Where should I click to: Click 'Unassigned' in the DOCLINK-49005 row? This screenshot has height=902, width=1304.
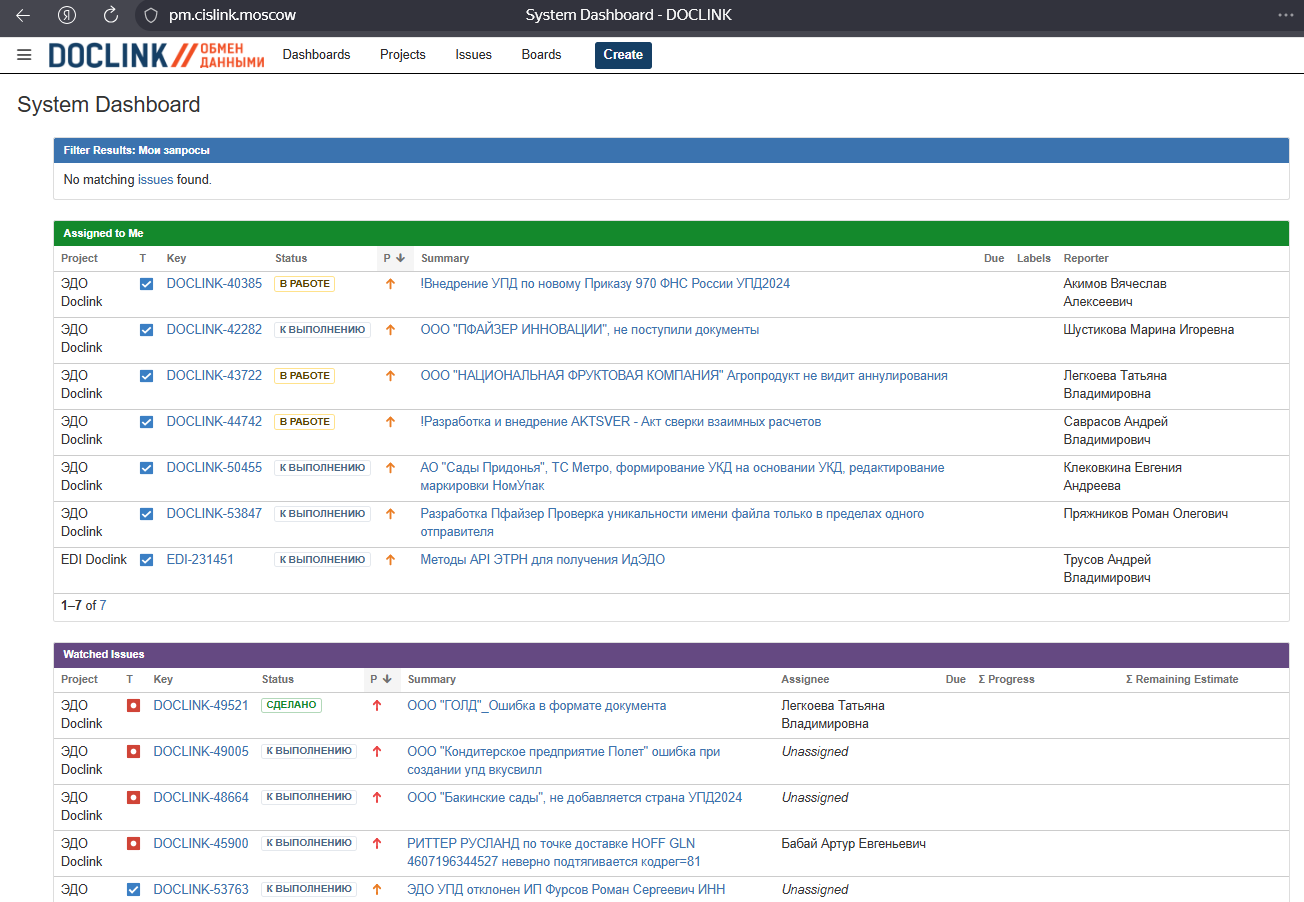(815, 752)
